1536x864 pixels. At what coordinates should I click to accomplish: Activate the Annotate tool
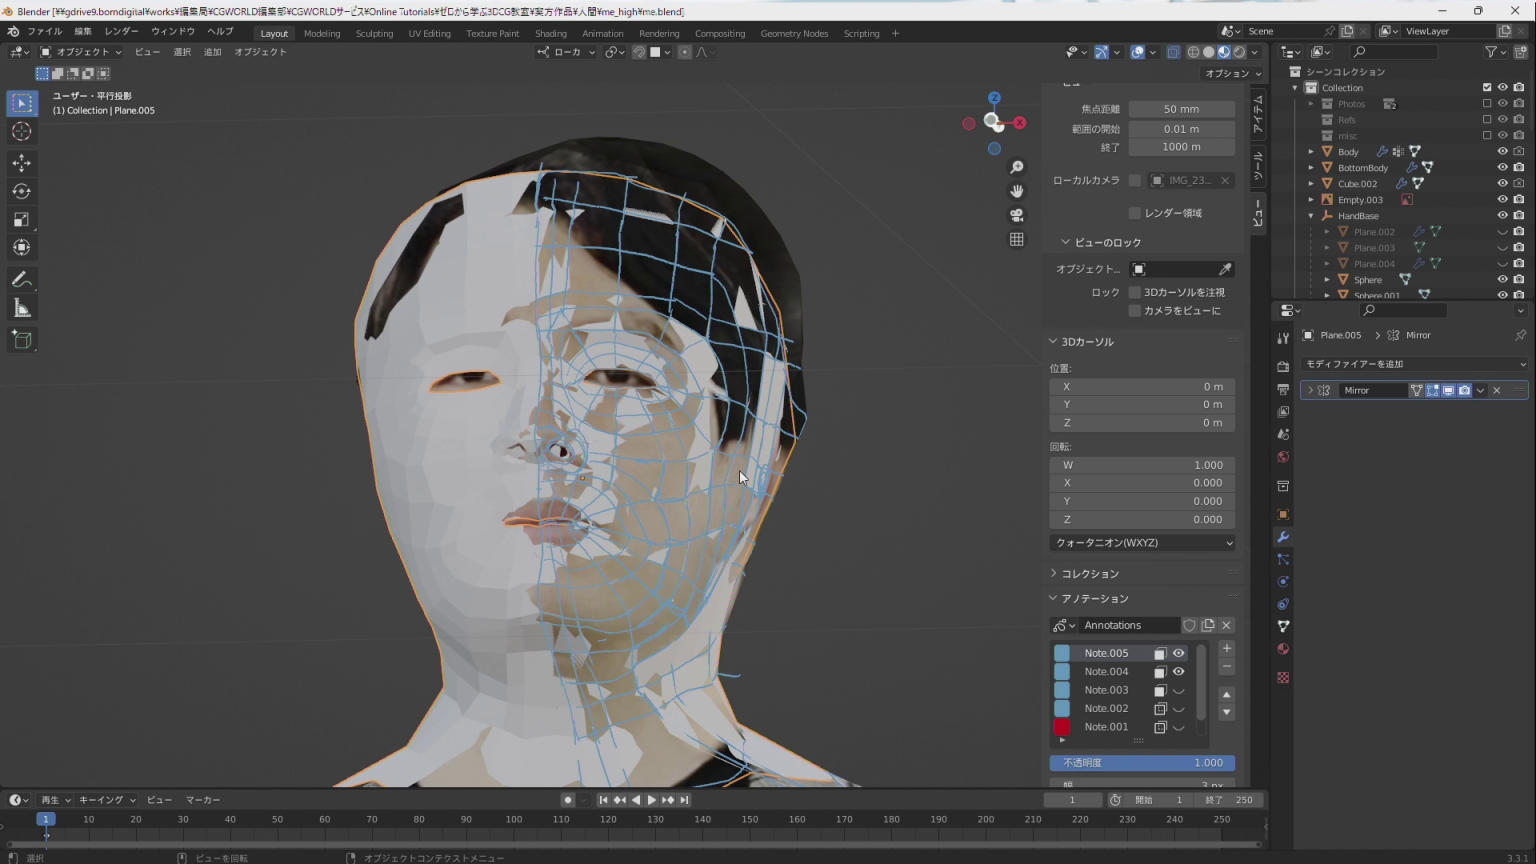[x=21, y=280]
